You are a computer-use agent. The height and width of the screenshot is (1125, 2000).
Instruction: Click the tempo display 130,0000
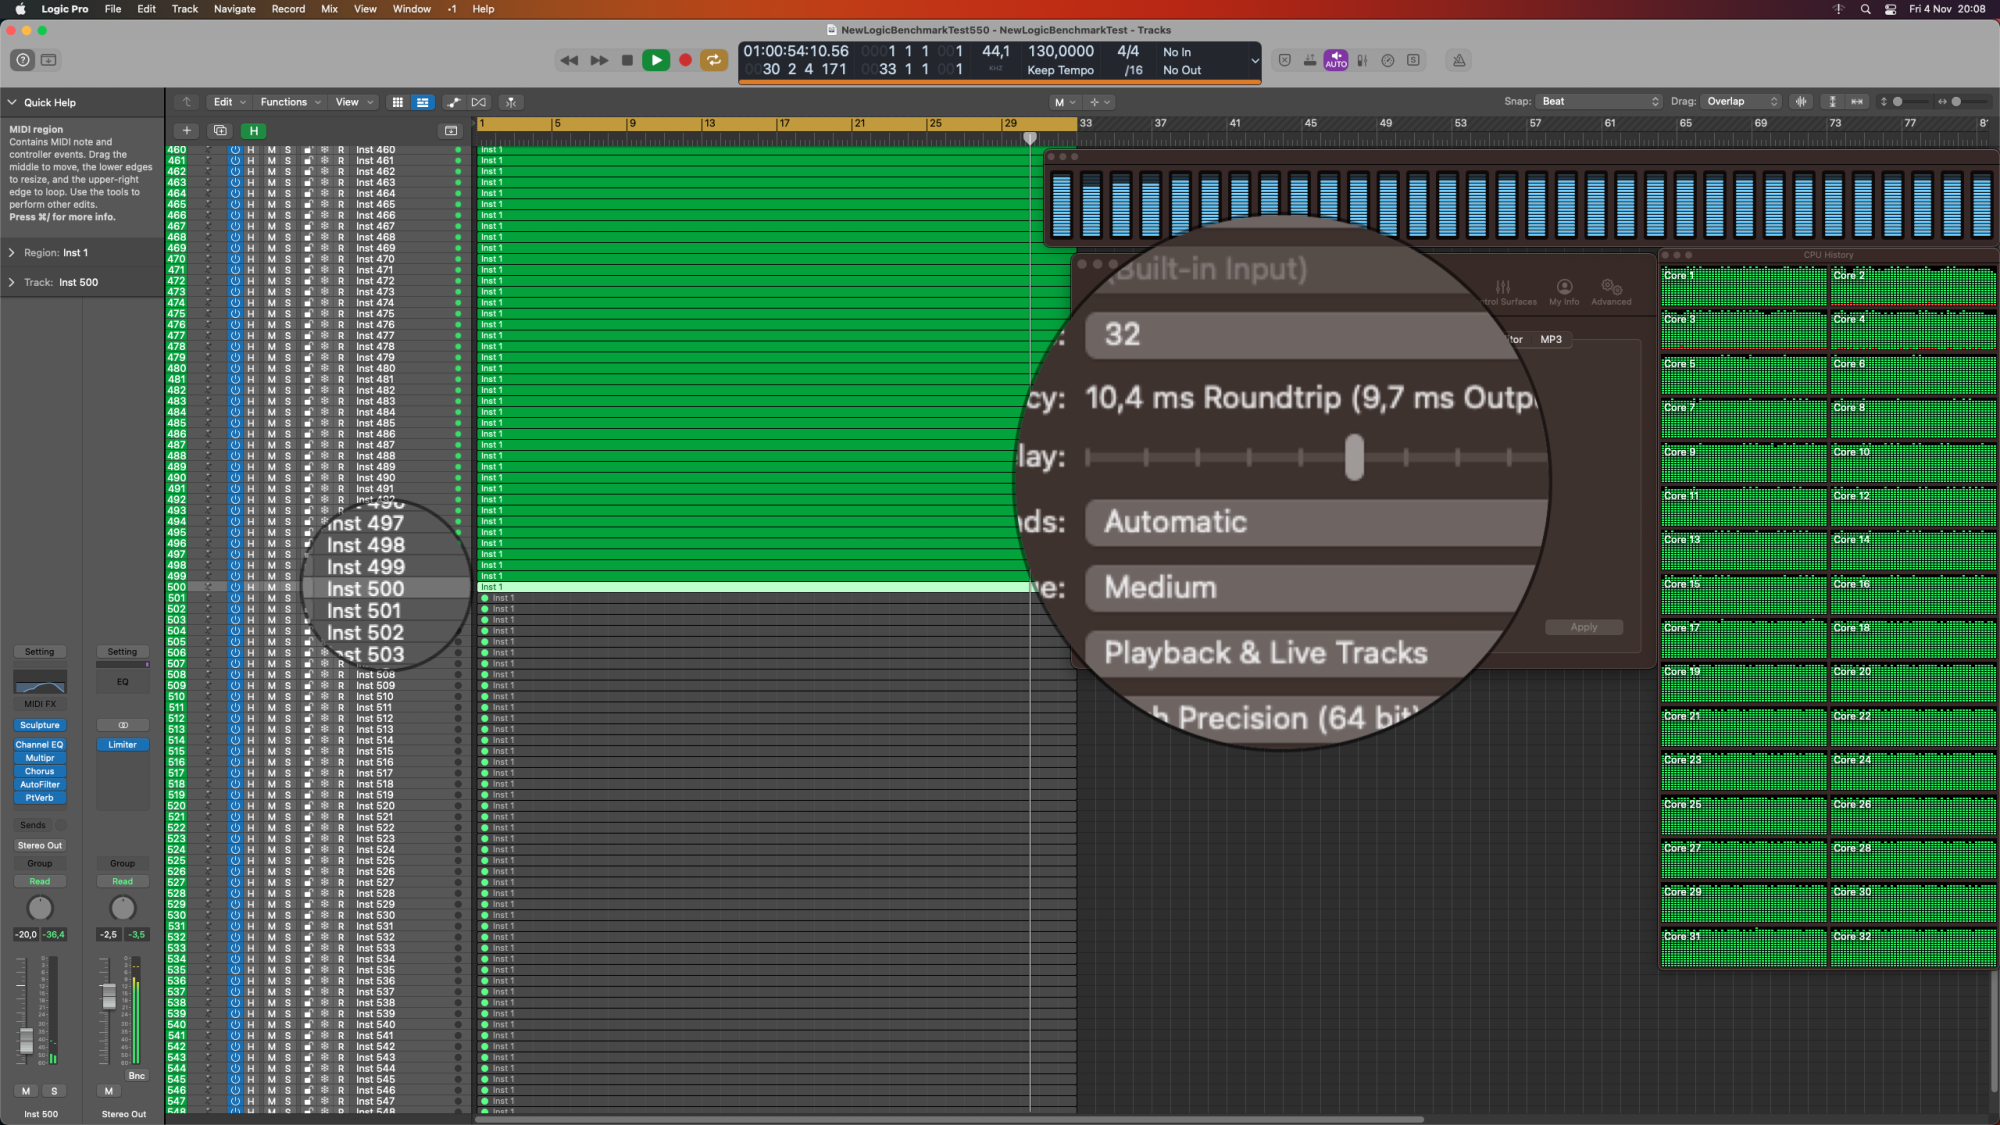[1060, 51]
